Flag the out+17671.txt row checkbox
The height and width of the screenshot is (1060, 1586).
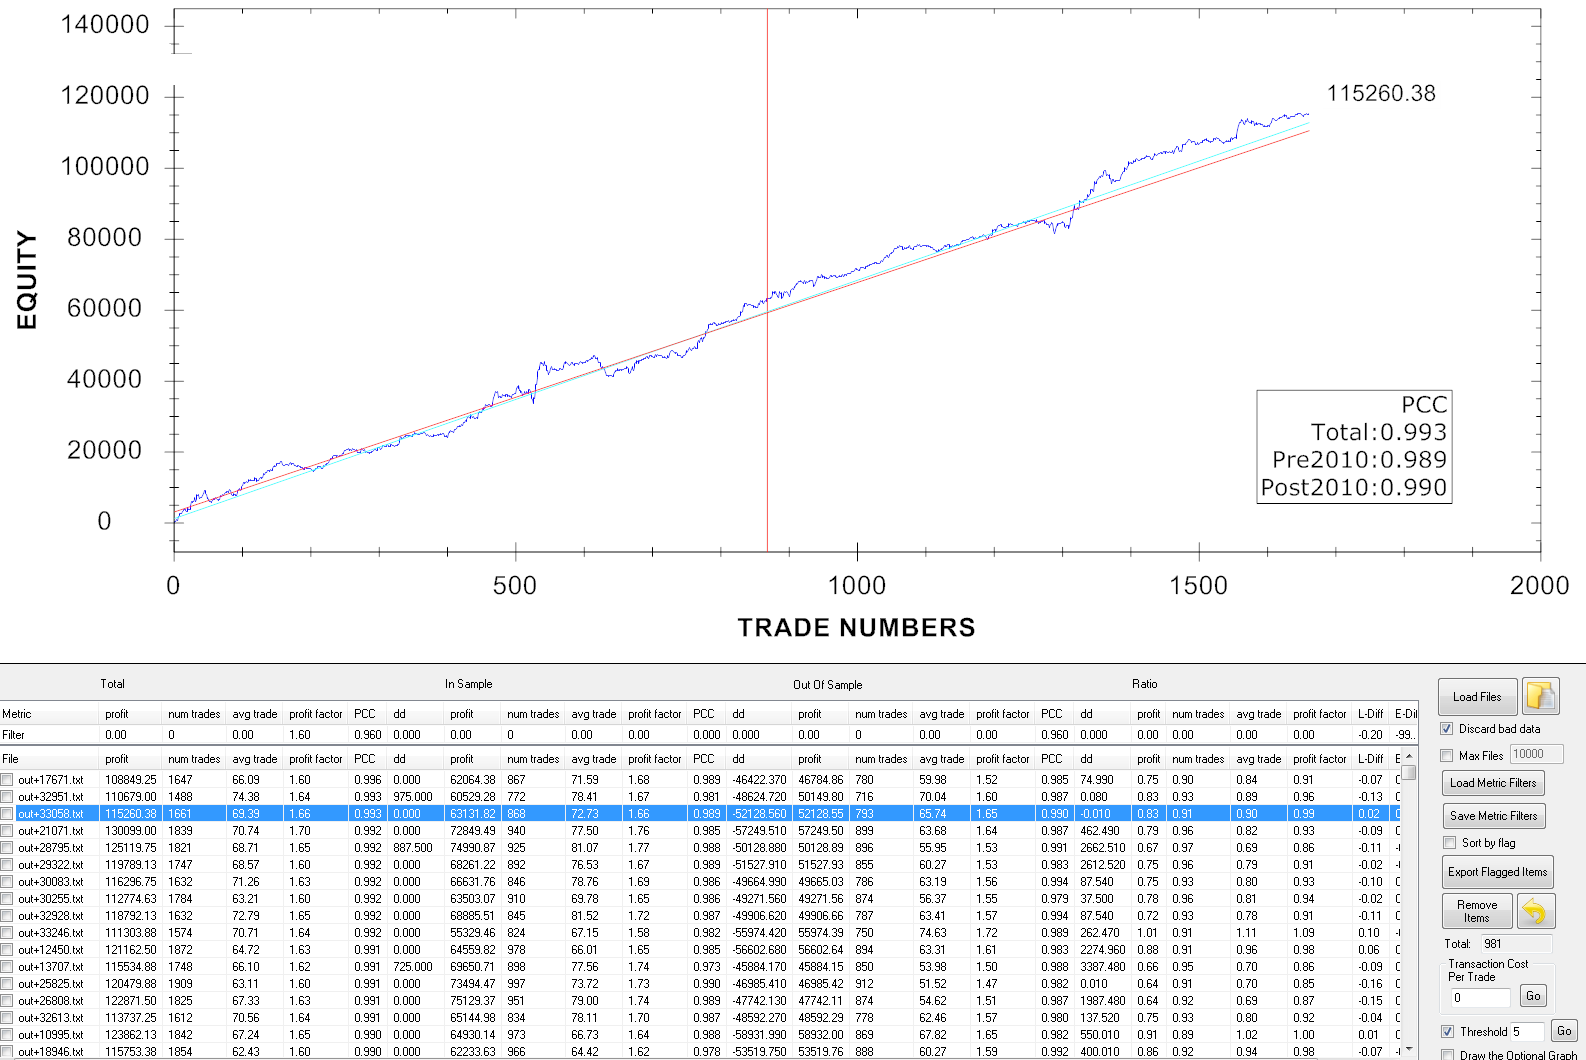(7, 780)
